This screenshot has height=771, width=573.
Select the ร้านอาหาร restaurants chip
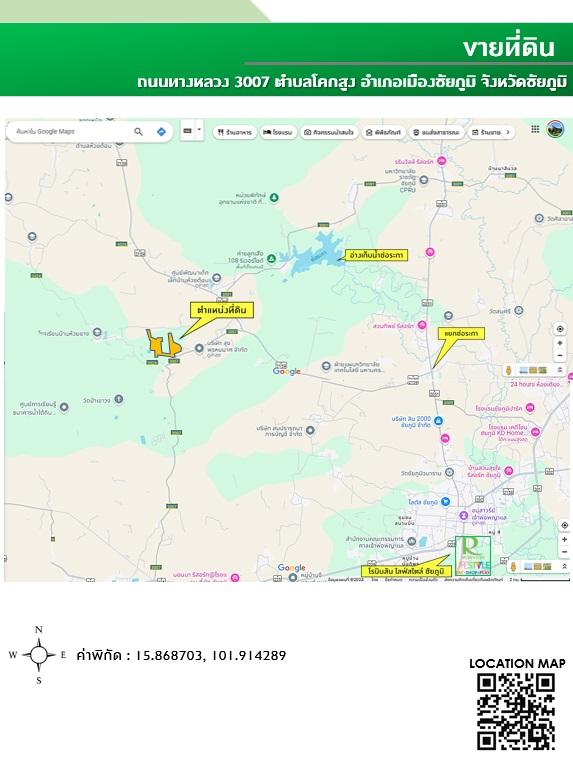(x=235, y=132)
